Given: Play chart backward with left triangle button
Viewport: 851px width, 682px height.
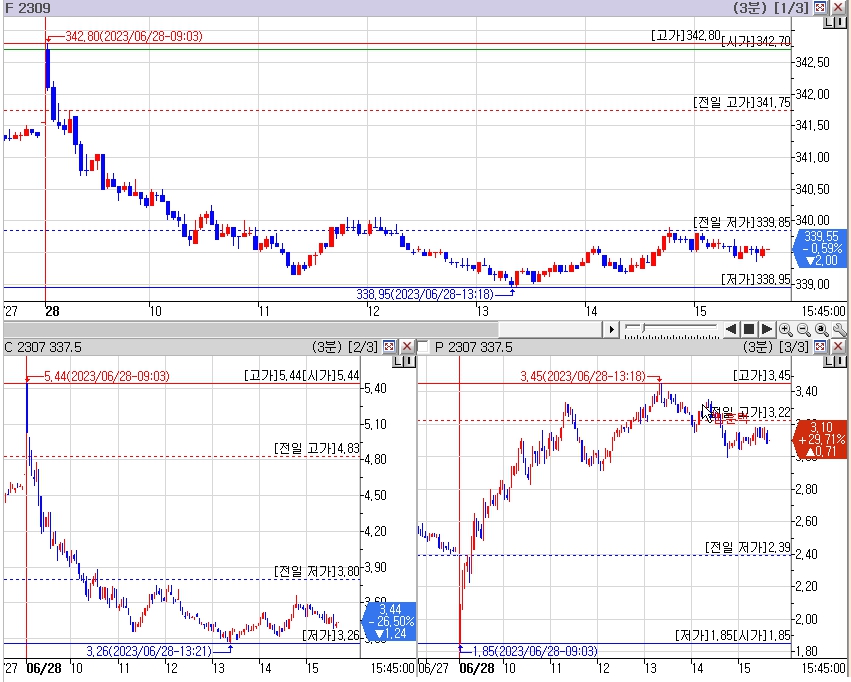Looking at the screenshot, I should tap(731, 329).
